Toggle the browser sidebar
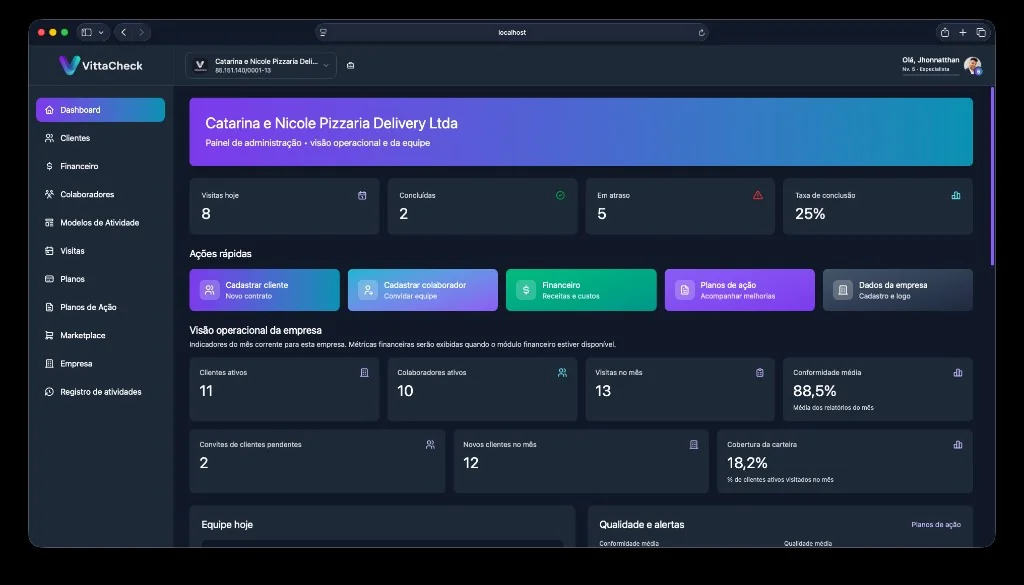This screenshot has width=1024, height=585. pyautogui.click(x=86, y=33)
